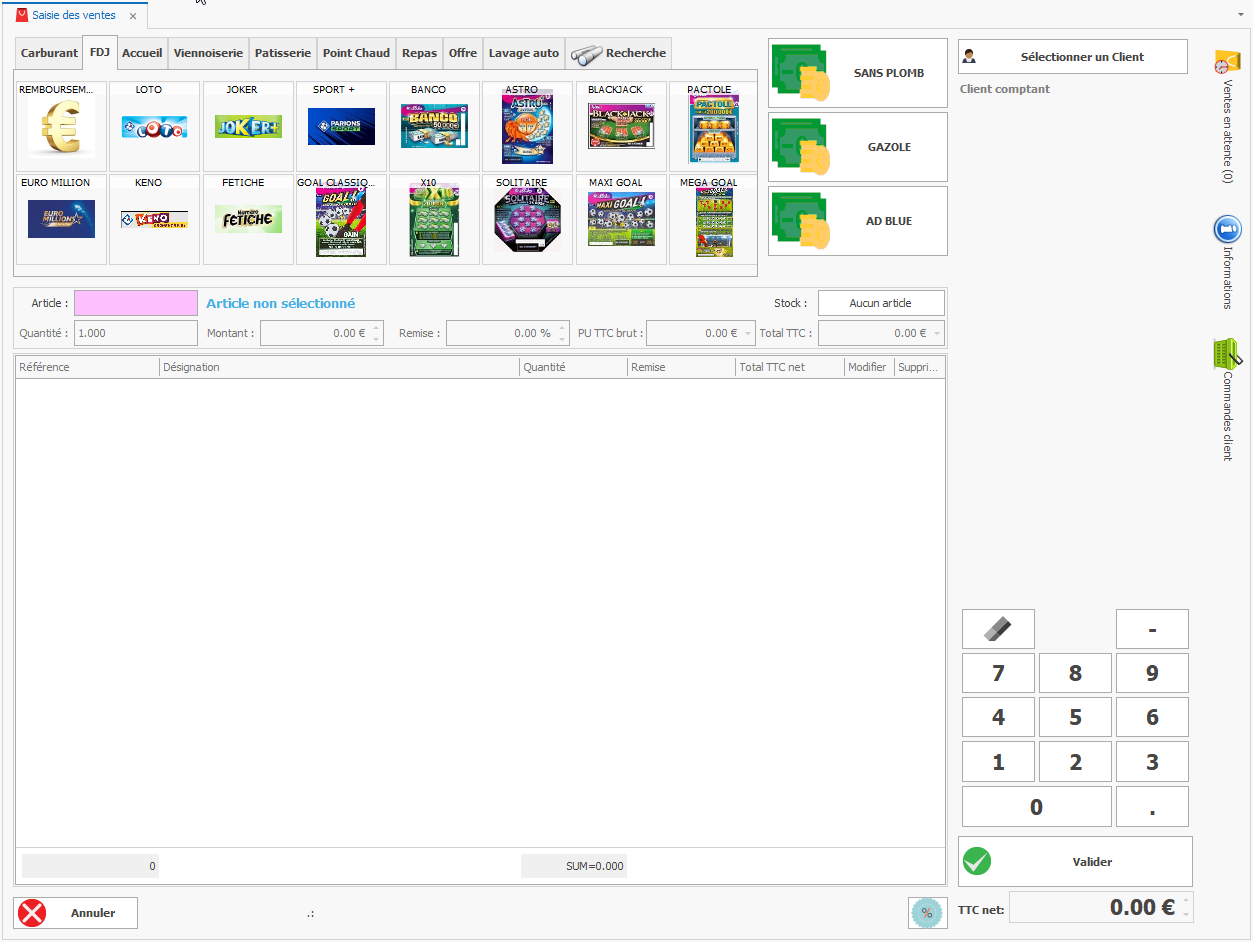The height and width of the screenshot is (942, 1253).
Task: Choose the FETICHE ticket tile
Action: [x=248, y=220]
